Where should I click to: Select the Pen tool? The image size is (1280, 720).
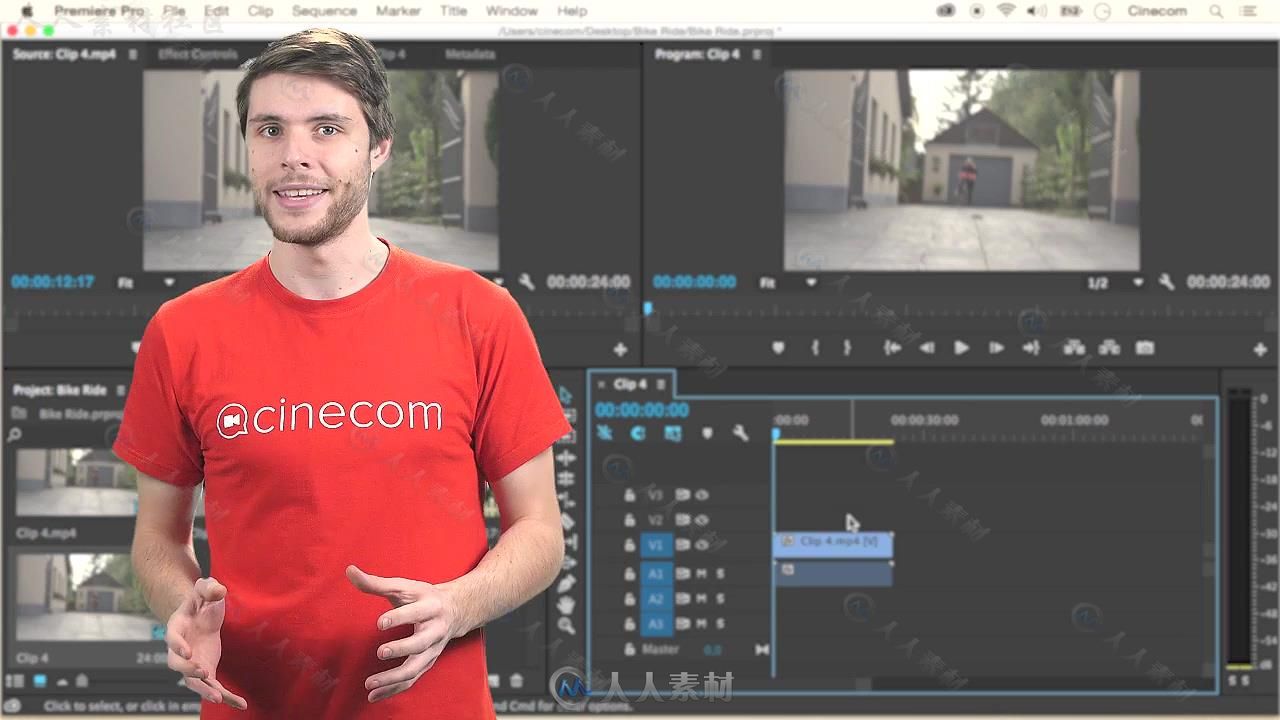point(566,583)
